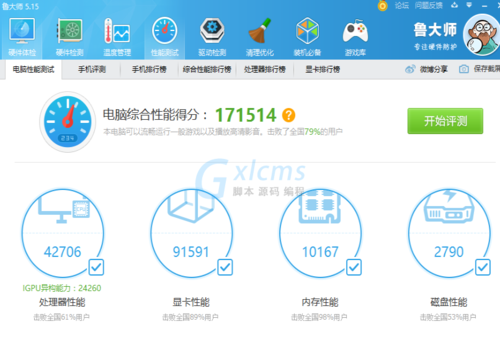This screenshot has width=500, height=360.
Task: Click the 处理器性能 label
Action: click(x=62, y=302)
